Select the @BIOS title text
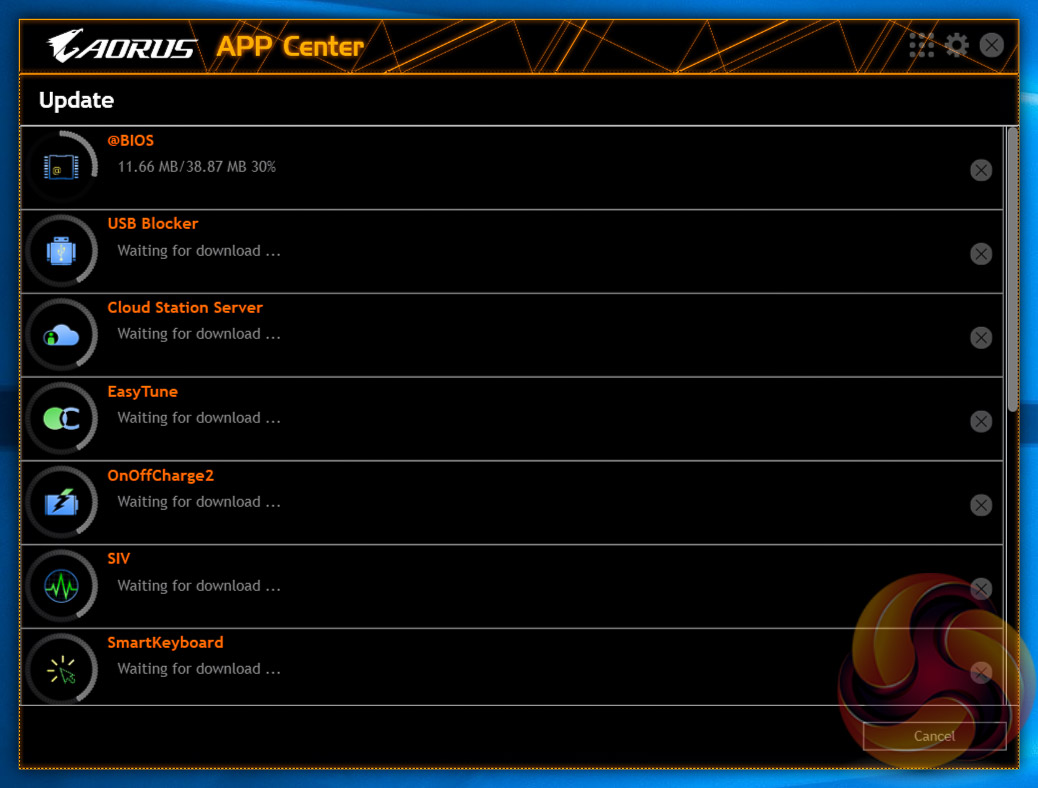Image resolution: width=1038 pixels, height=788 pixels. (x=130, y=140)
